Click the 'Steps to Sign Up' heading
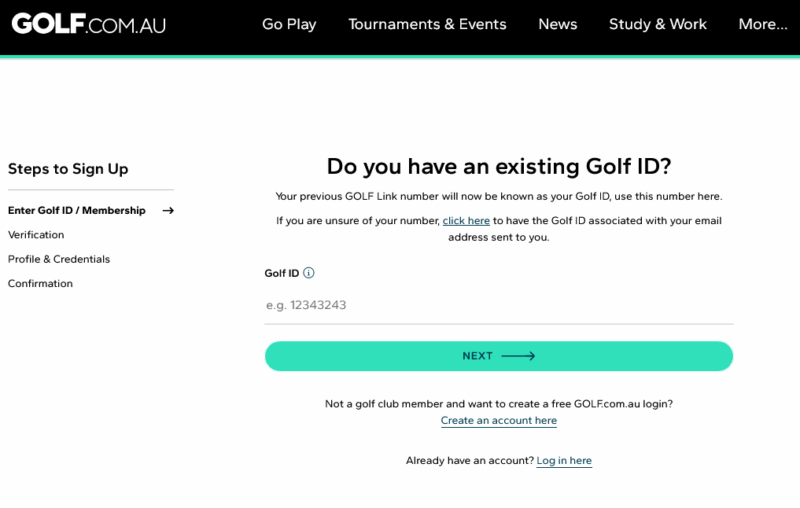This screenshot has width=800, height=508. (x=68, y=169)
